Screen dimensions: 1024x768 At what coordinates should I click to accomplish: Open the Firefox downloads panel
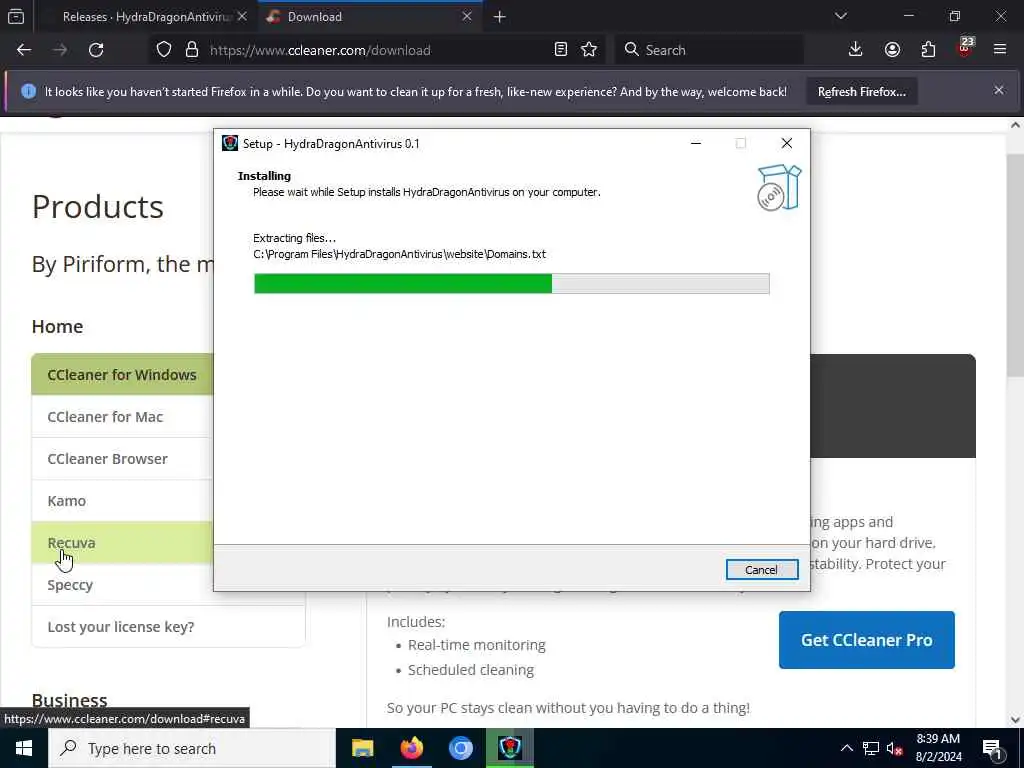(856, 50)
